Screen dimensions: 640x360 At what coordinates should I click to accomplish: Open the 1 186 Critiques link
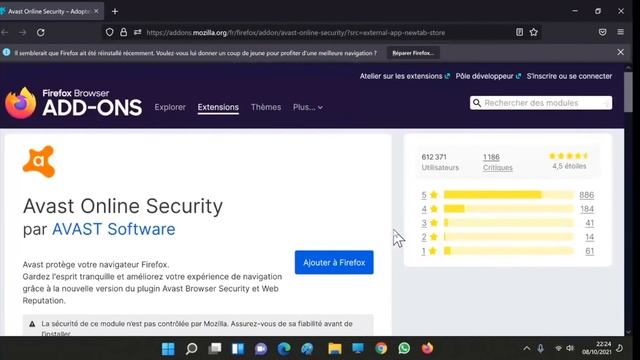pyautogui.click(x=497, y=162)
